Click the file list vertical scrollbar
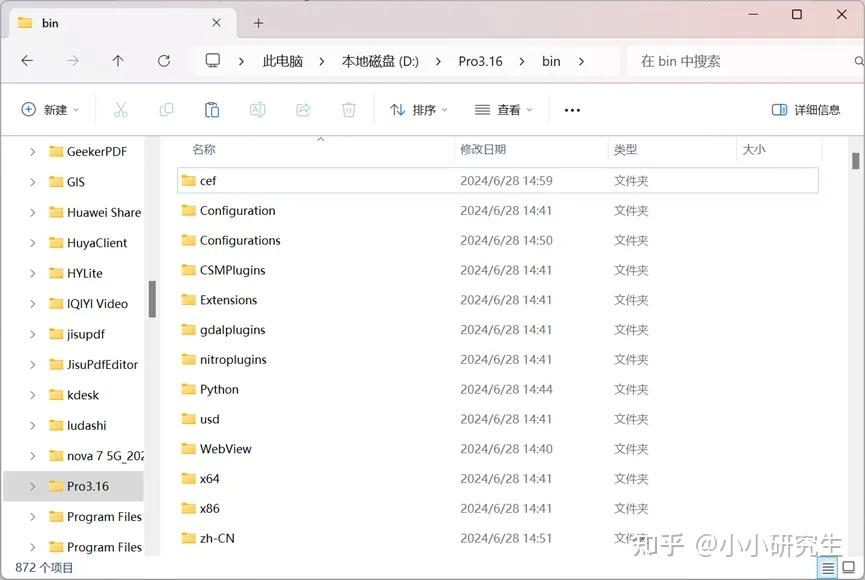865x580 pixels. tap(856, 161)
